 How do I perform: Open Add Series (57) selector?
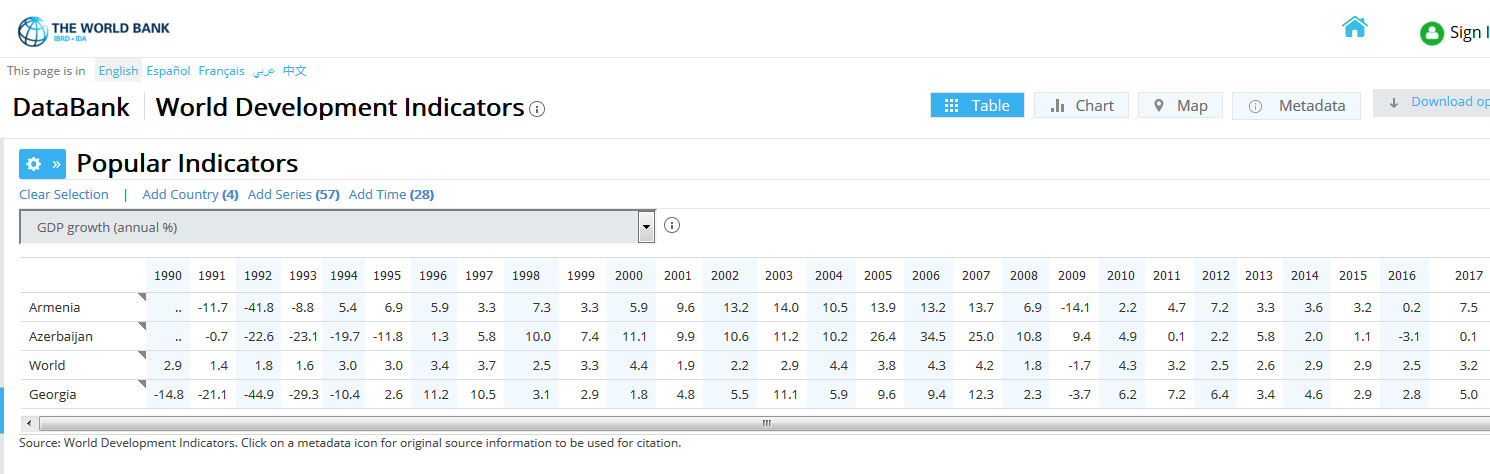[294, 194]
